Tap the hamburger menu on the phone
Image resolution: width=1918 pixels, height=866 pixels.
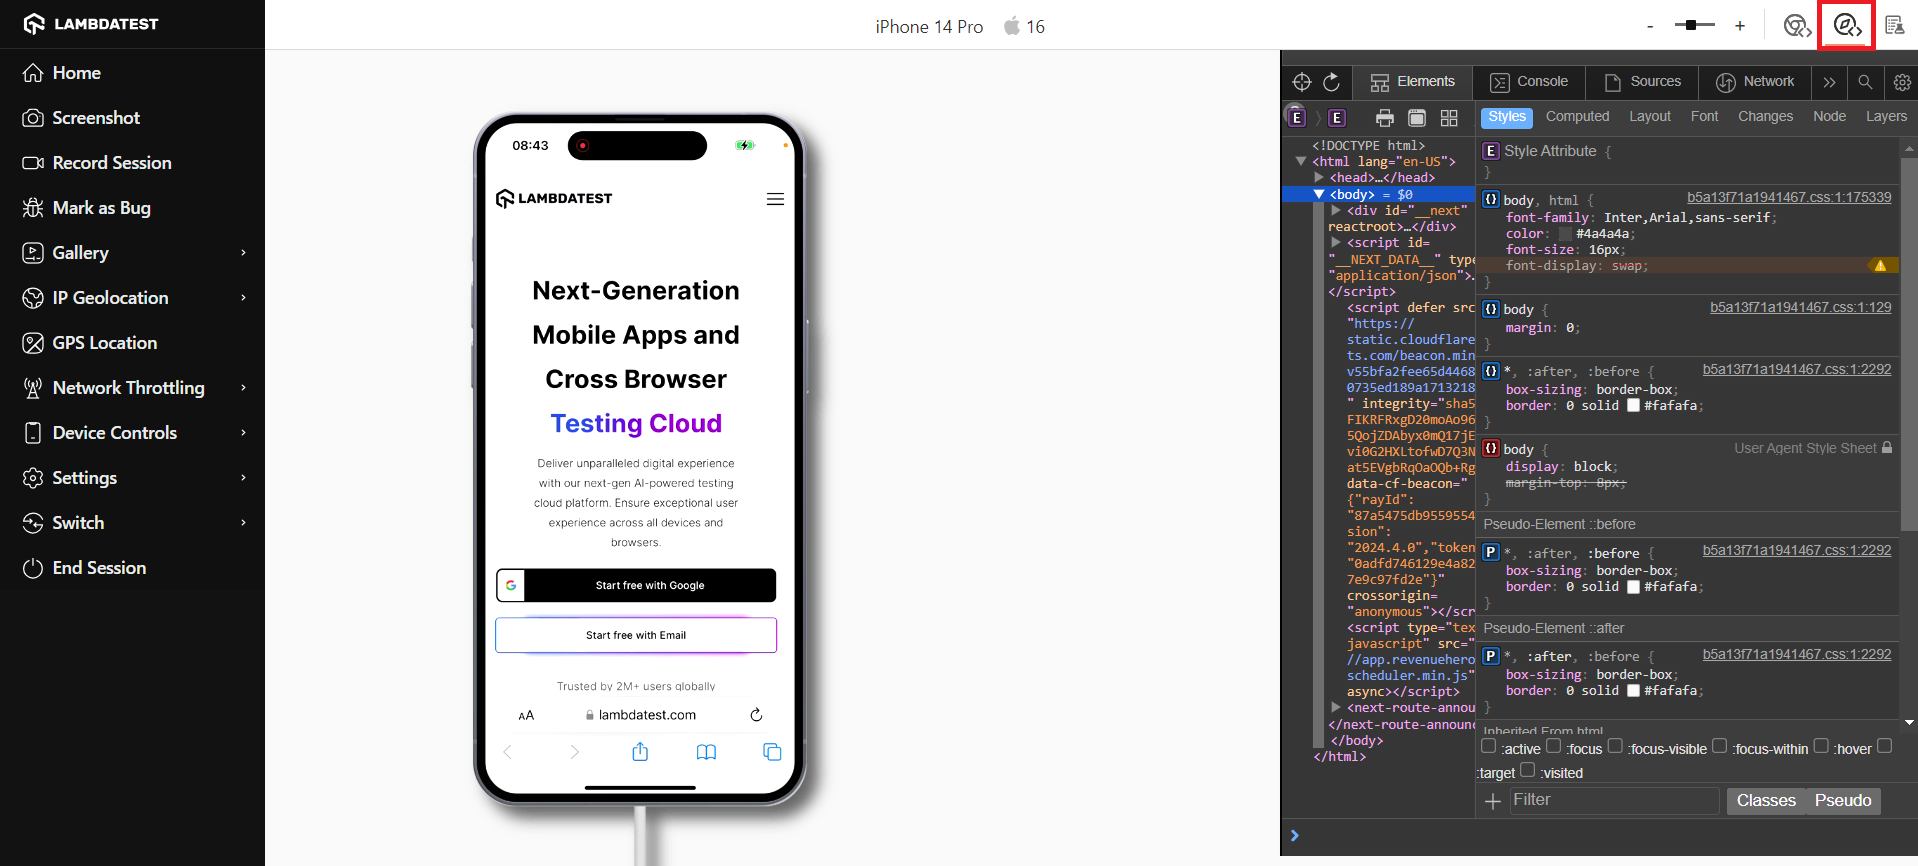pyautogui.click(x=775, y=199)
